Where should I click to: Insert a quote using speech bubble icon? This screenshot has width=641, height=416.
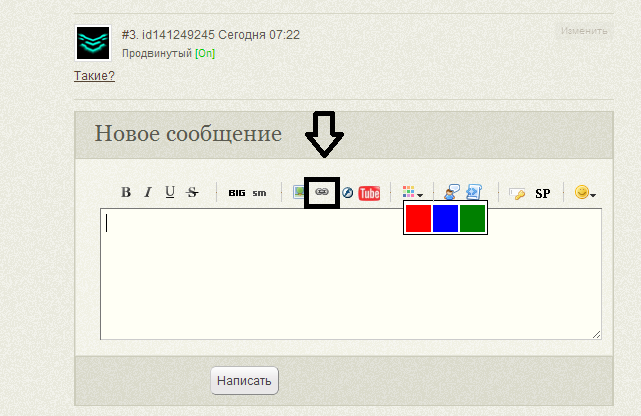(x=452, y=192)
